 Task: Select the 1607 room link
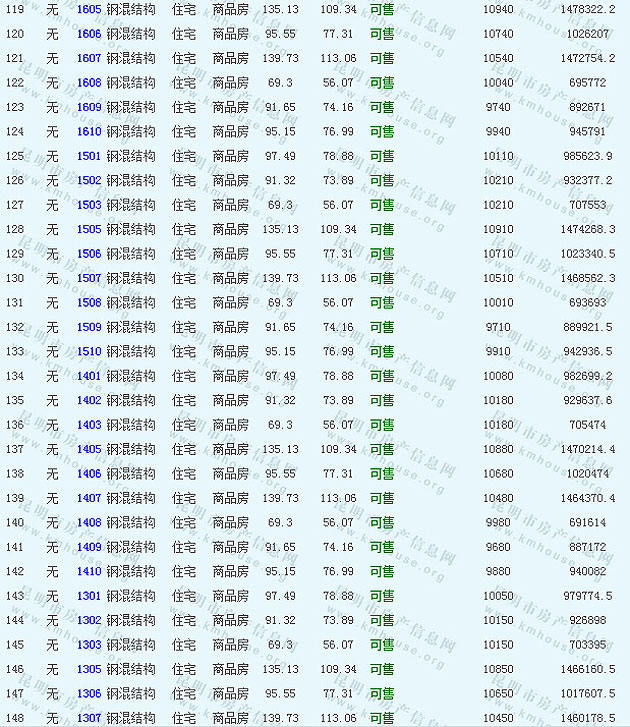click(89, 58)
